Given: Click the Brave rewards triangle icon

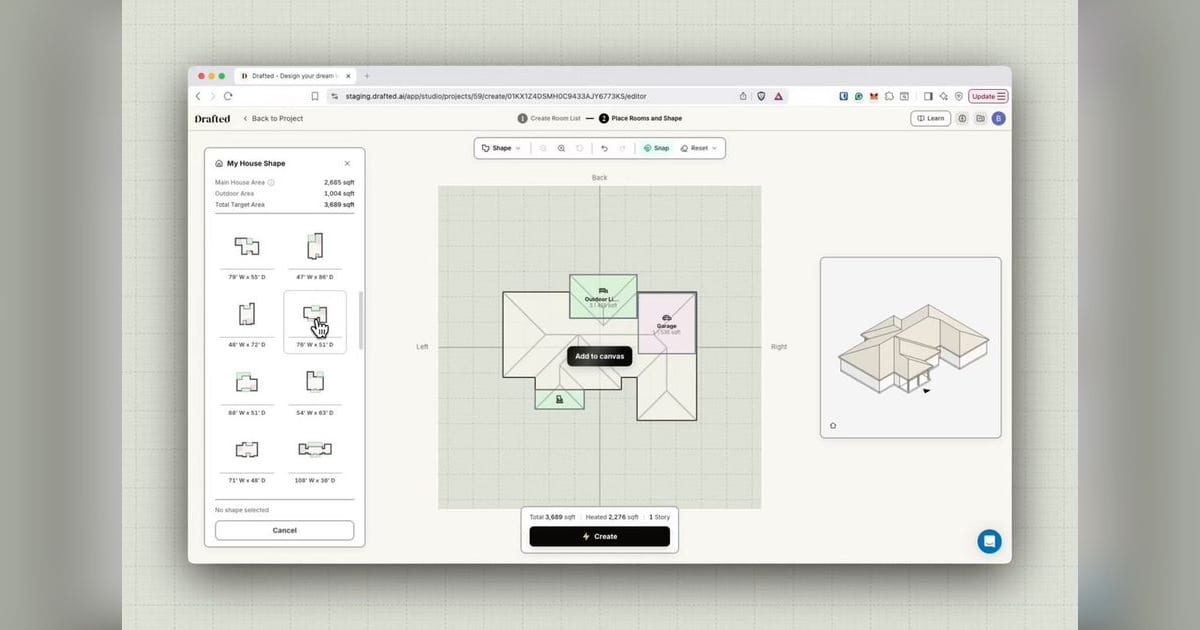Looking at the screenshot, I should click(778, 96).
